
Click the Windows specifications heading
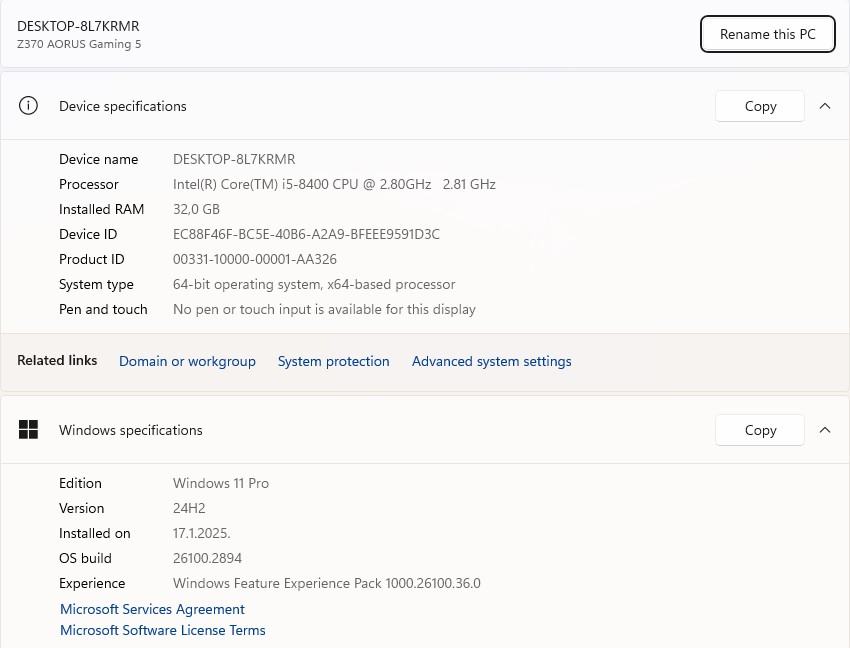tap(130, 430)
